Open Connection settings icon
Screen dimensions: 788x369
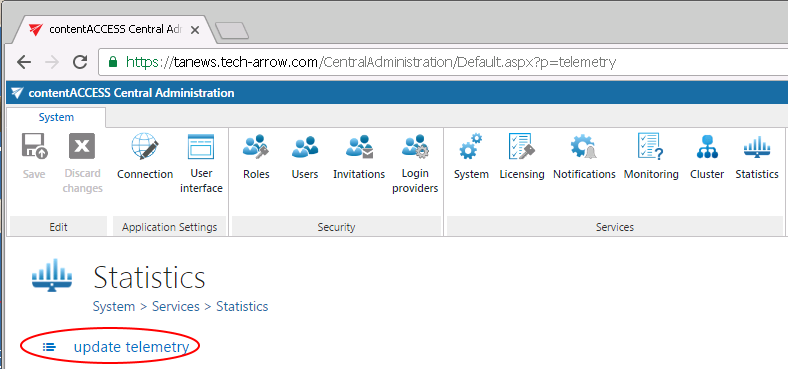[x=145, y=146]
